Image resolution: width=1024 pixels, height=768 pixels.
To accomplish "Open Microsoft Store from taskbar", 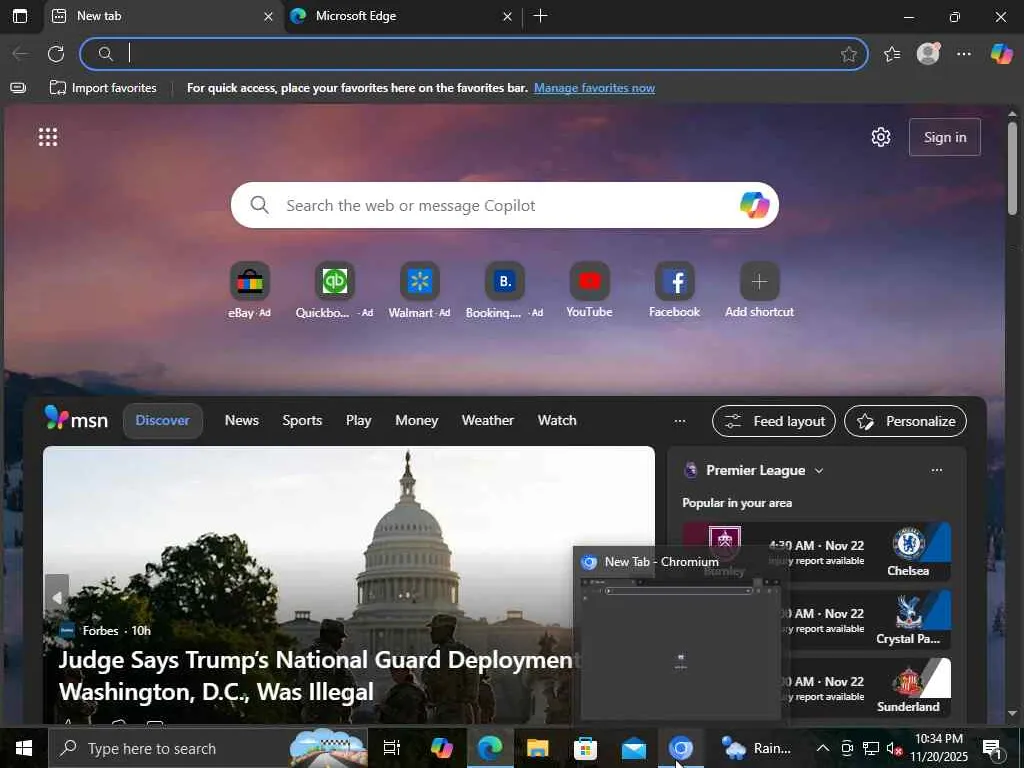I will pyautogui.click(x=585, y=748).
